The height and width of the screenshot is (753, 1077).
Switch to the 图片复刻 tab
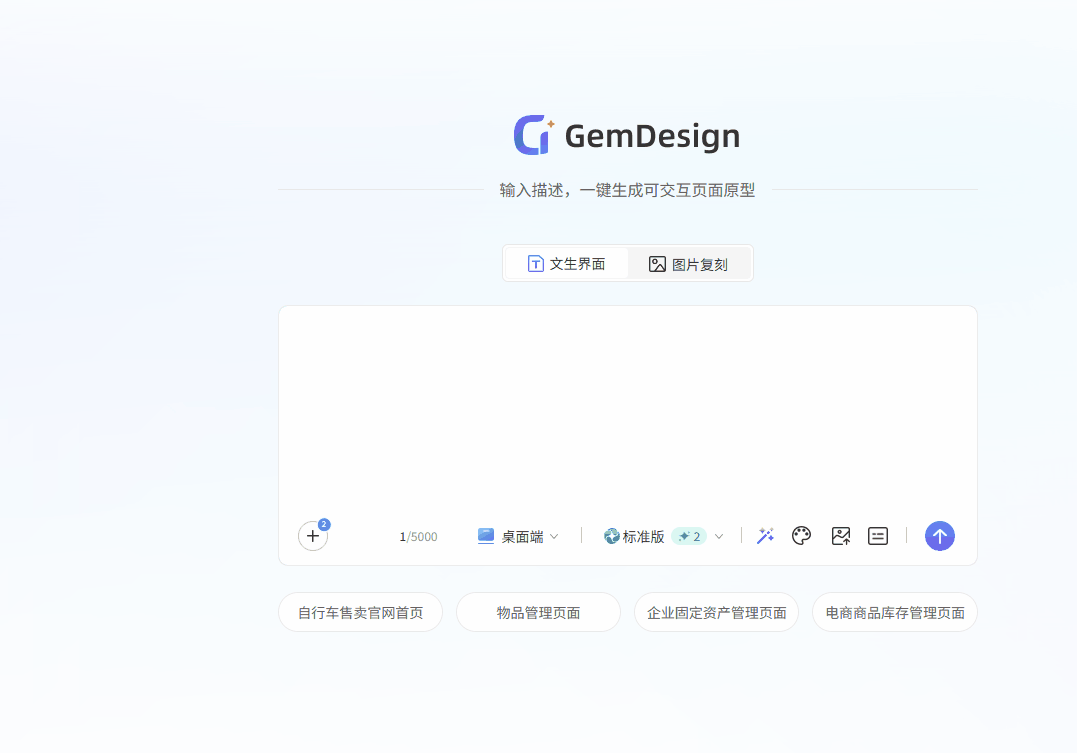tap(688, 264)
